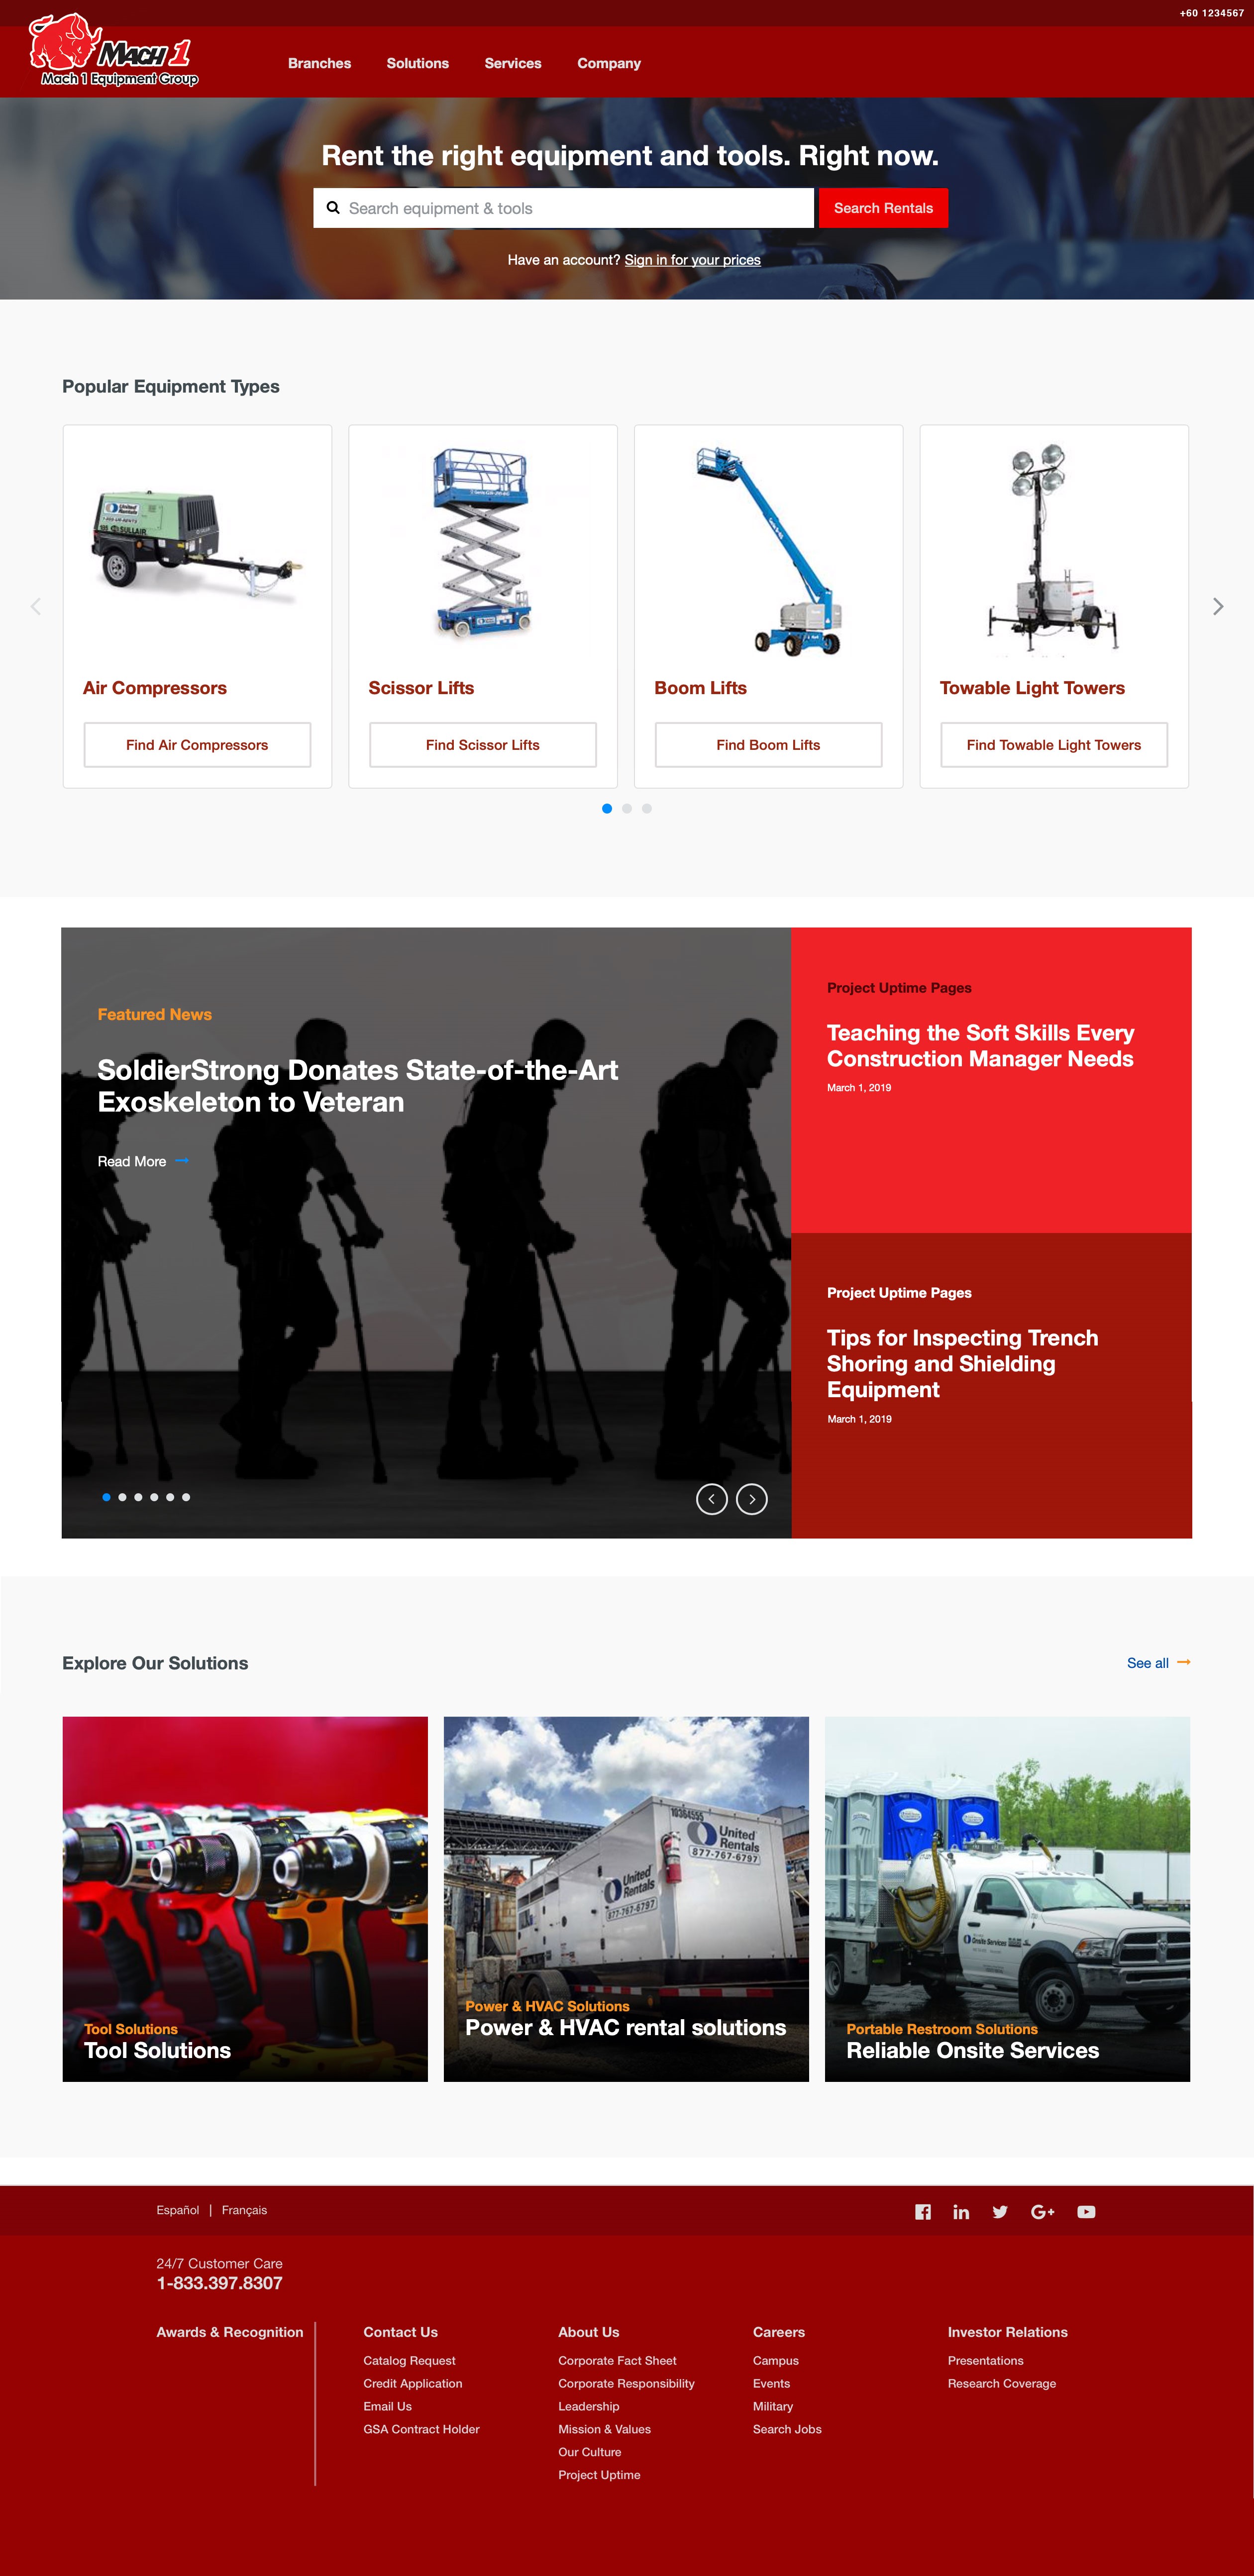Click the orange arrow next to See all
Image resolution: width=1254 pixels, height=2576 pixels.
pos(1184,1662)
